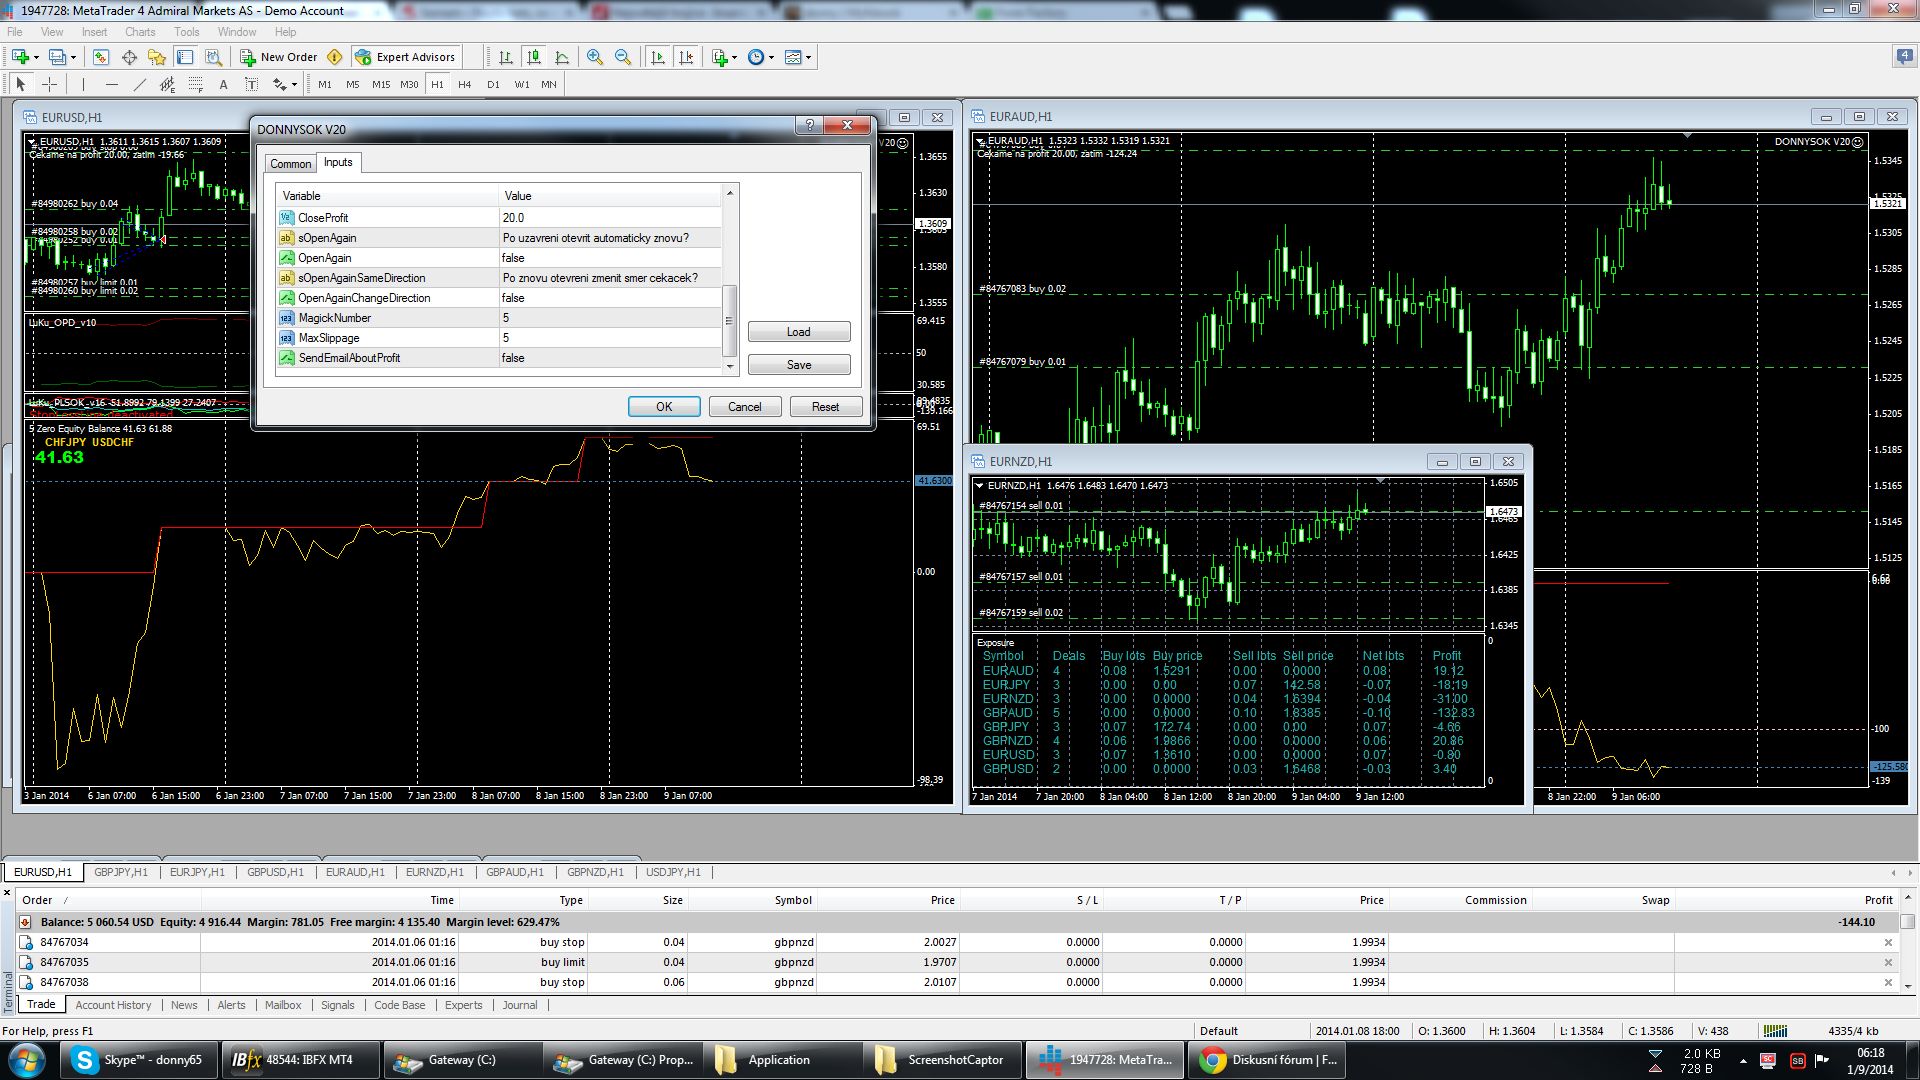Switch to the Common tab in dialog

(291, 163)
